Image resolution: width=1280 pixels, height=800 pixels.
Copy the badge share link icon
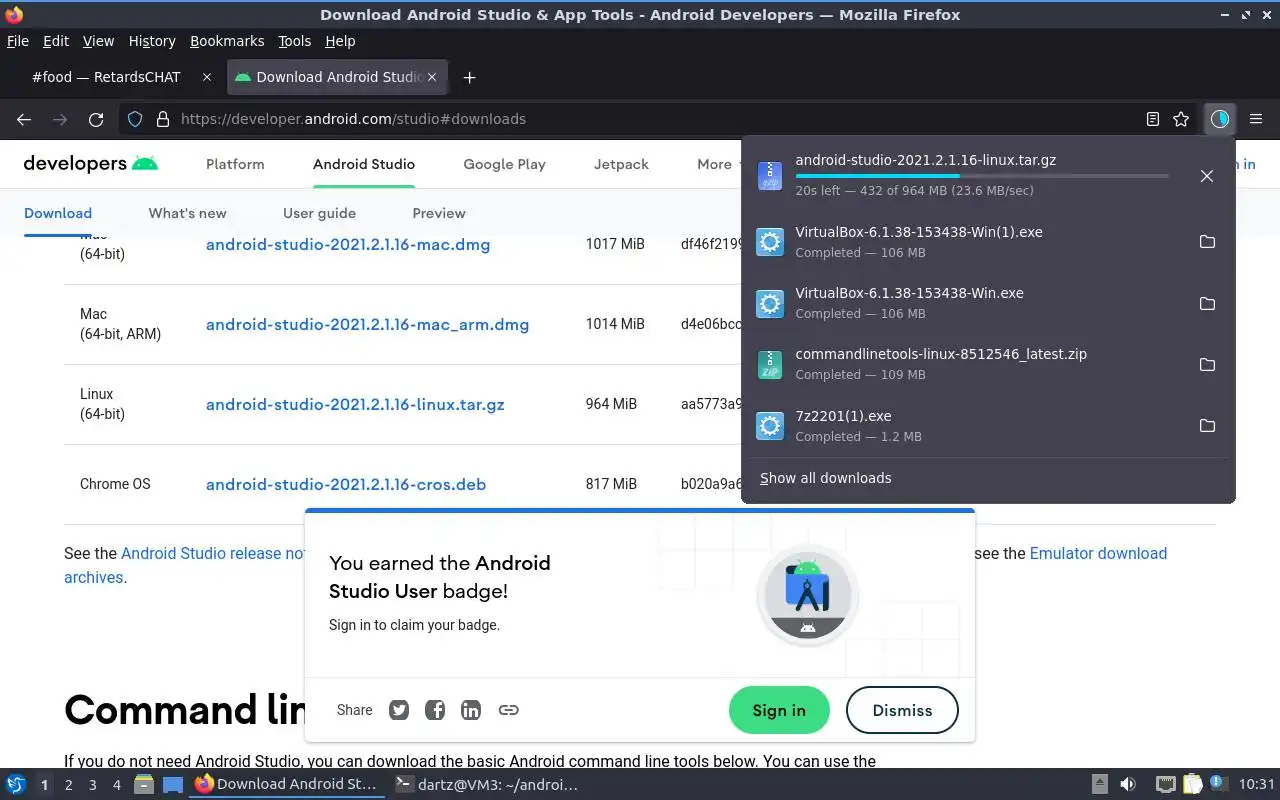(x=508, y=710)
